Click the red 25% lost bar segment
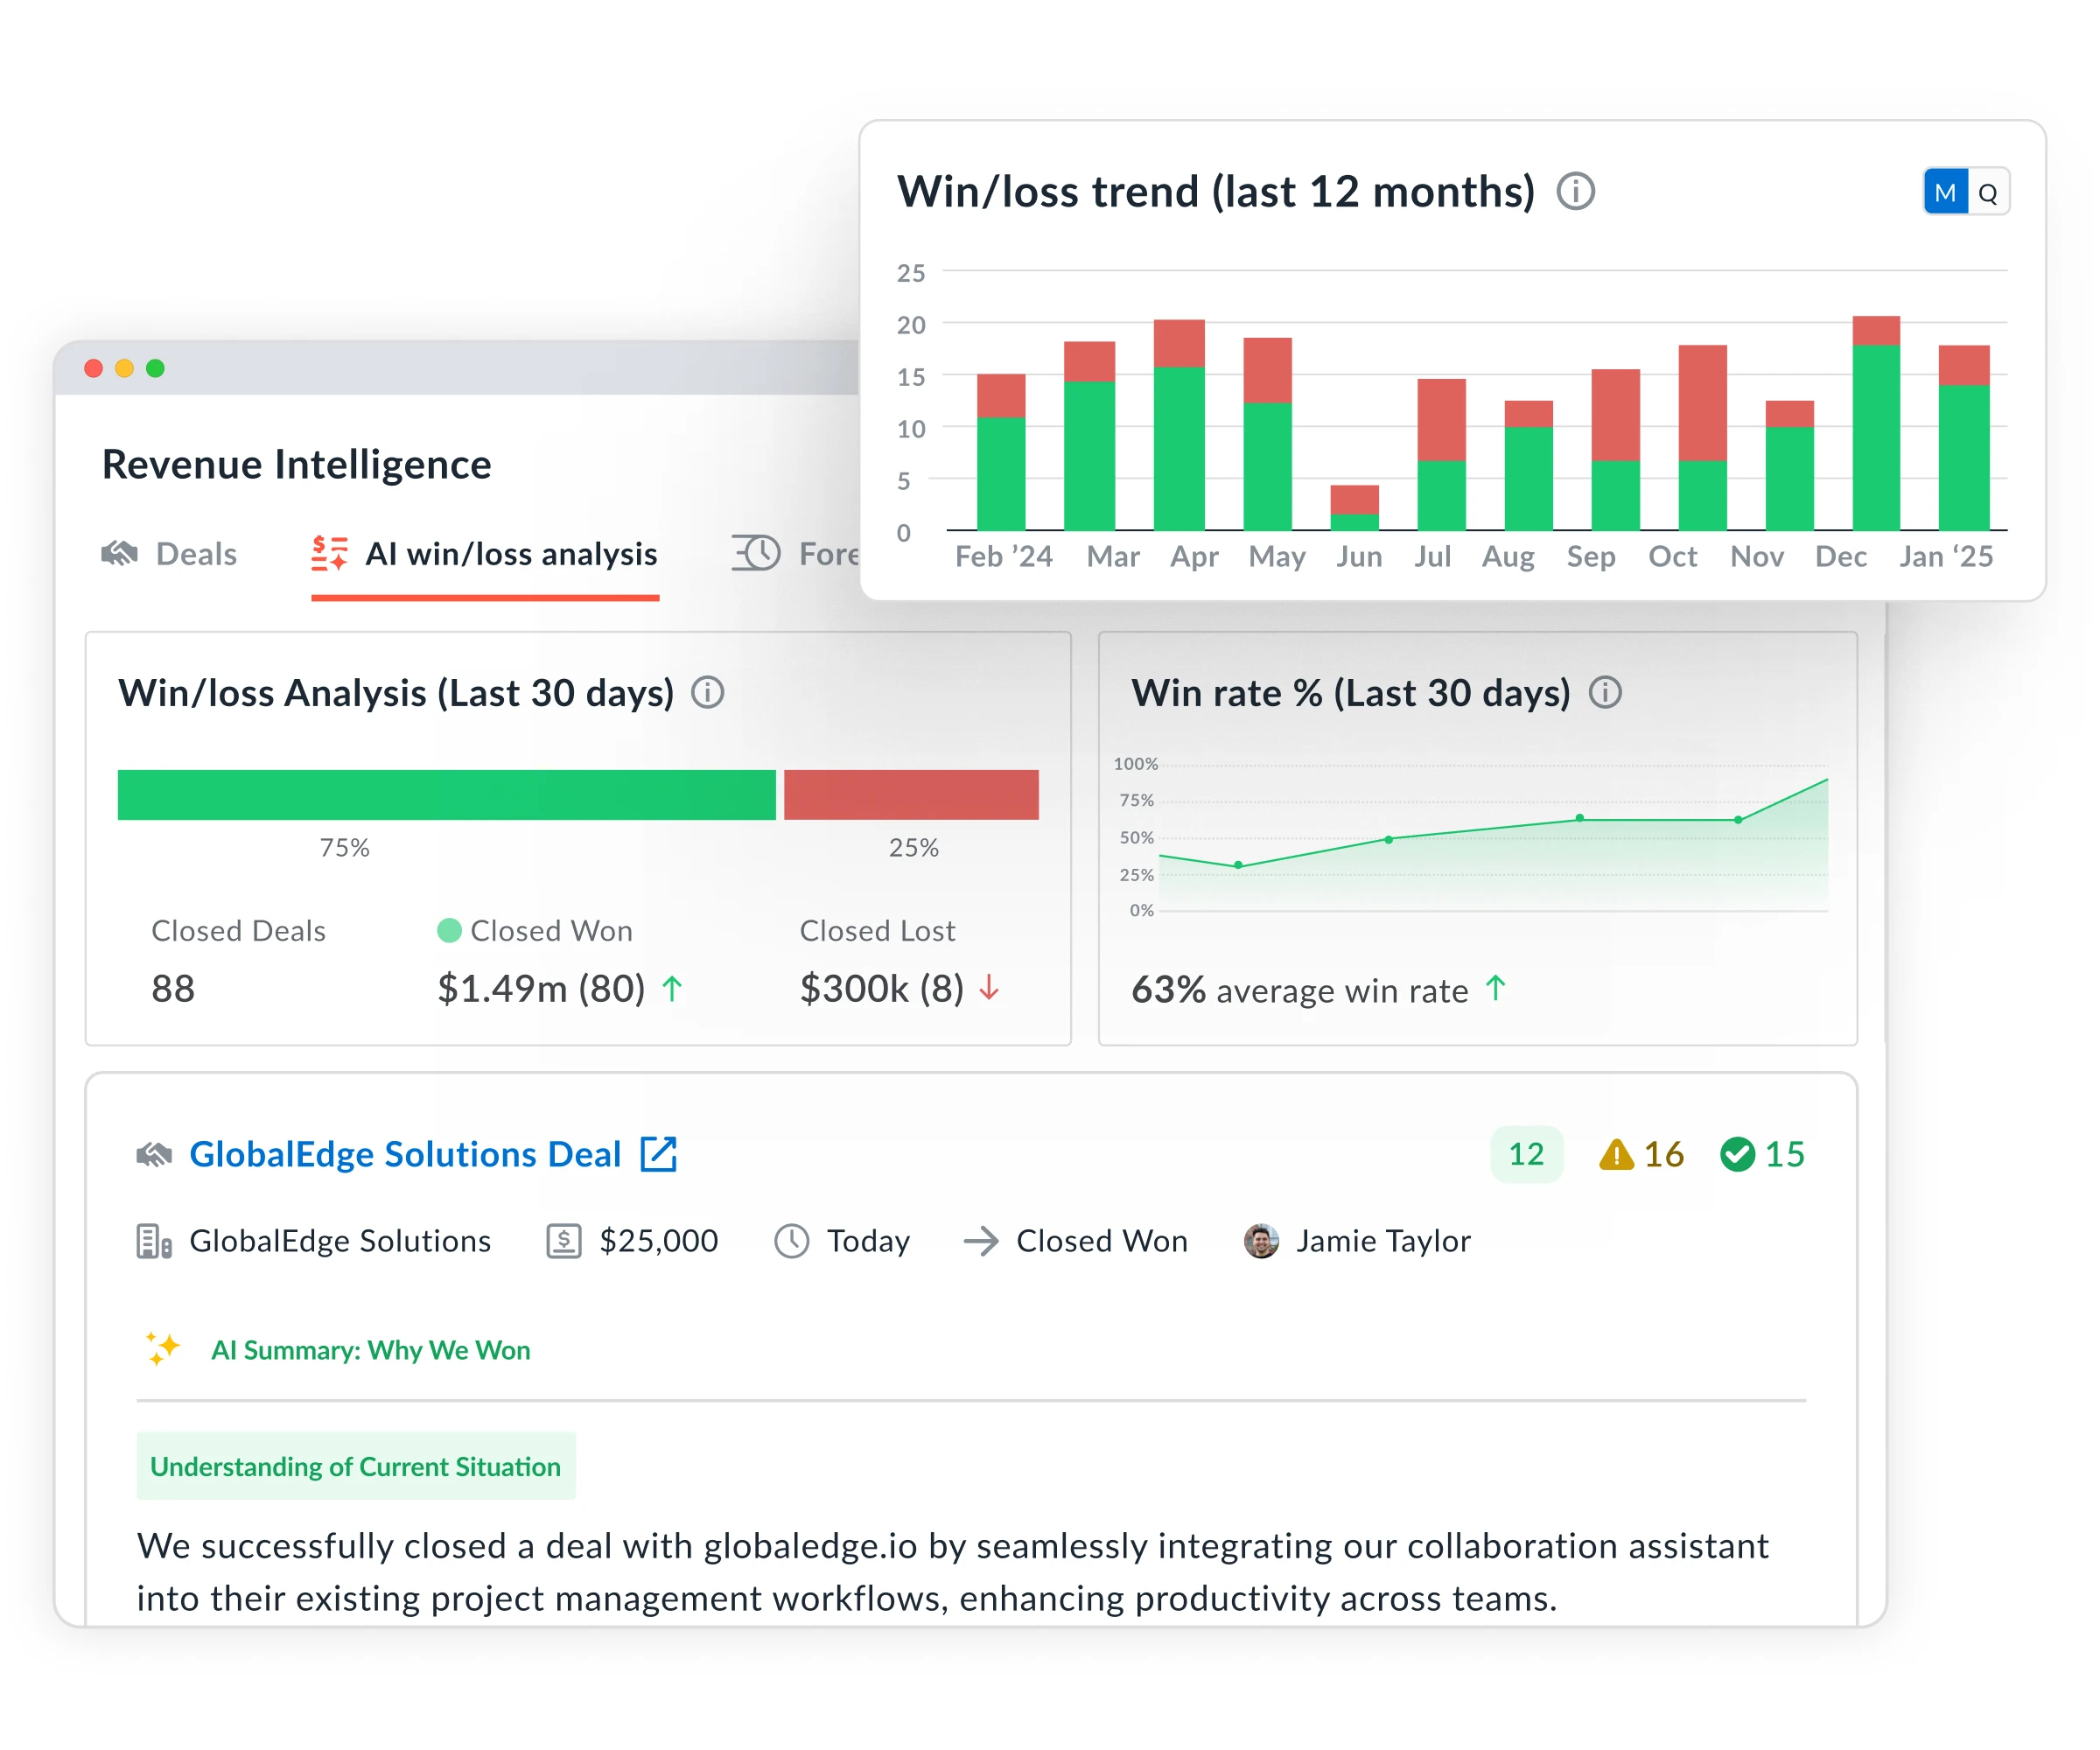This screenshot has height=1750, width=2100. click(911, 795)
